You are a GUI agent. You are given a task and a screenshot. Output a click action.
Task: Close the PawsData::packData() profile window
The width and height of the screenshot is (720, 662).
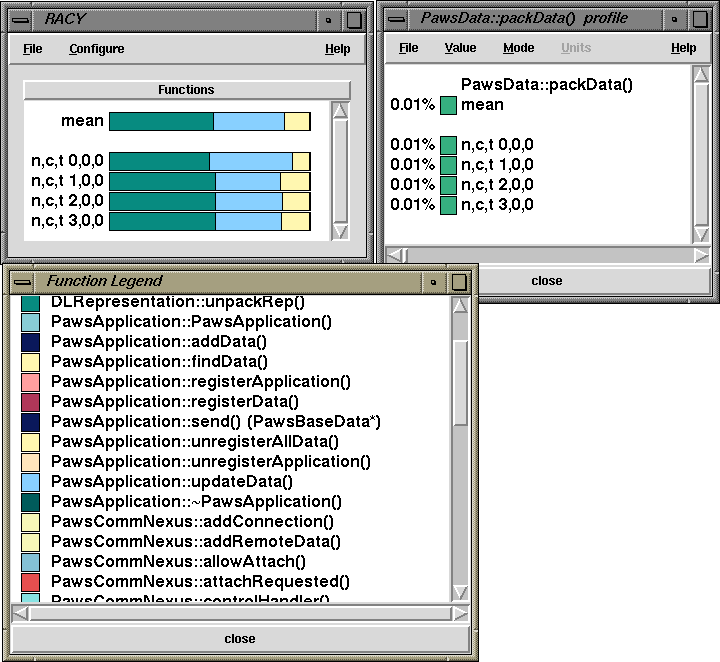click(546, 281)
